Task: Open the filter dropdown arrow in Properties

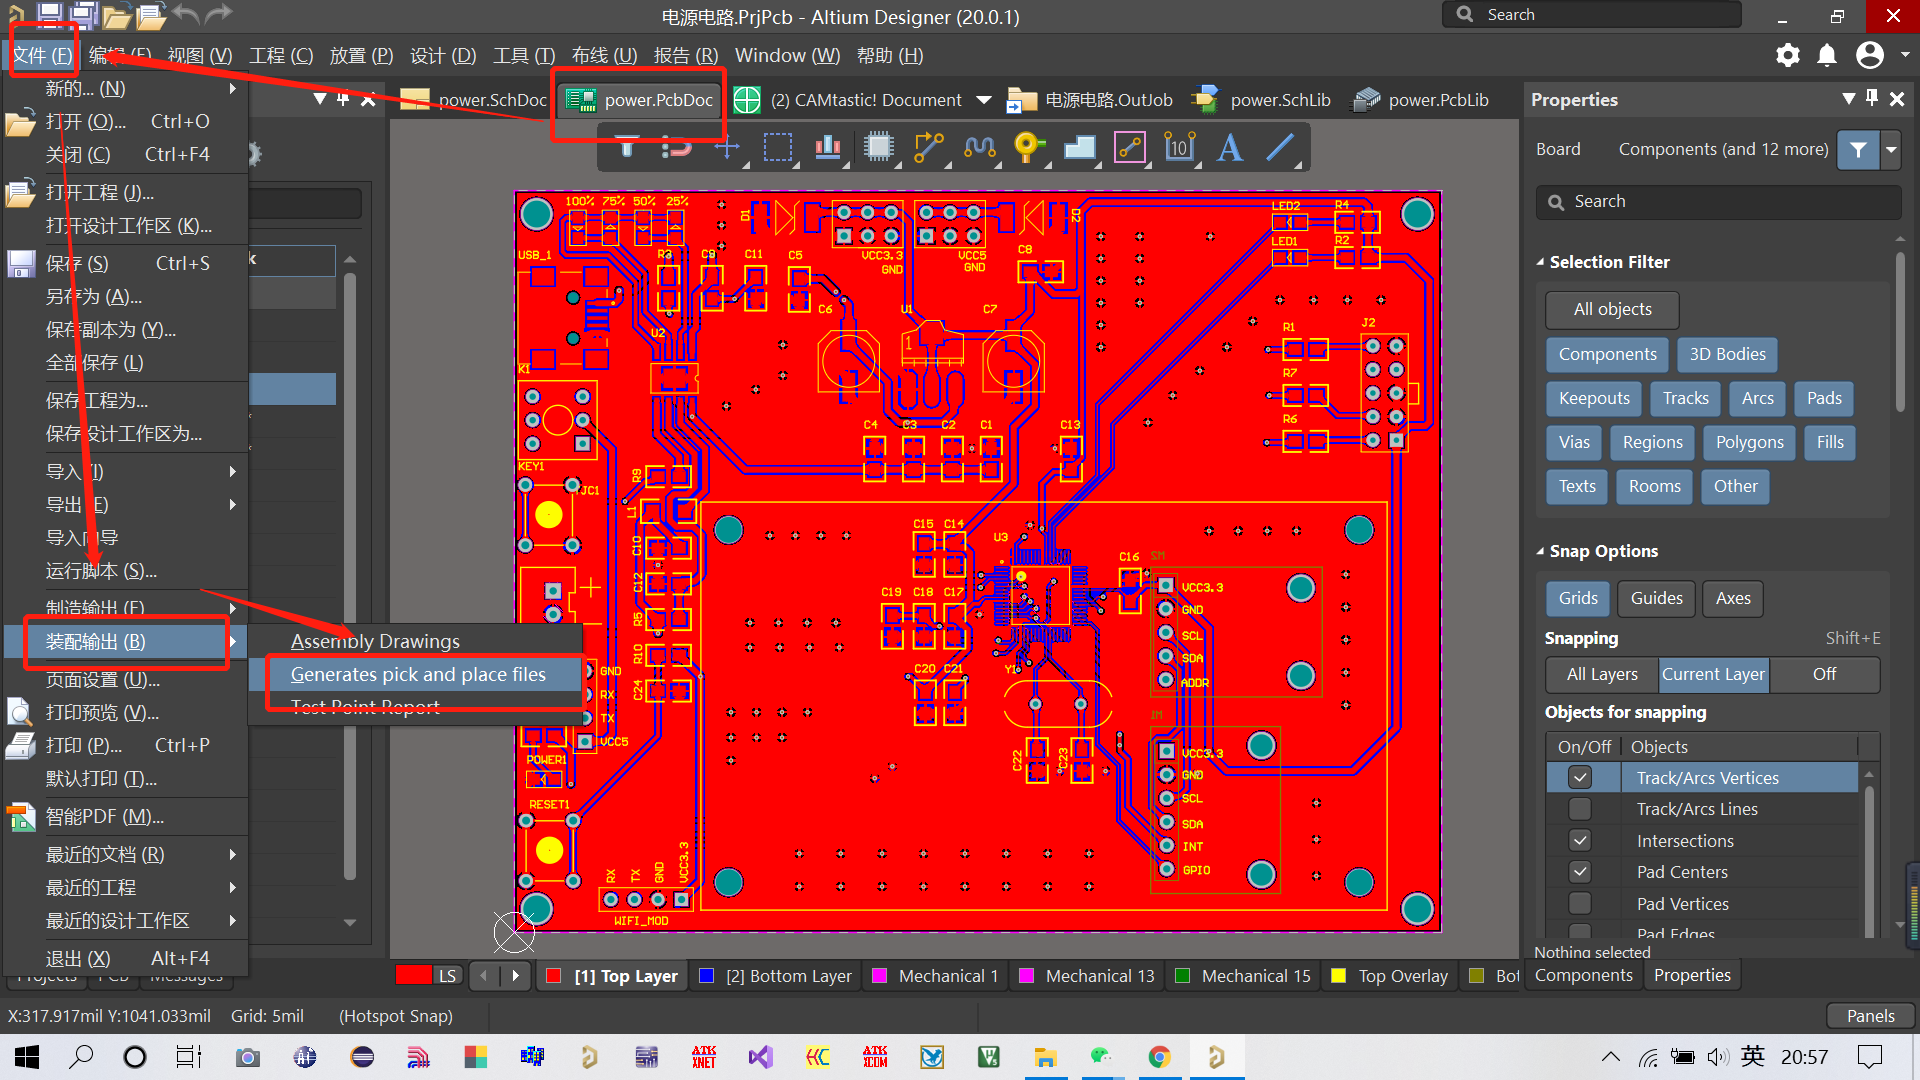Action: pyautogui.click(x=1891, y=150)
